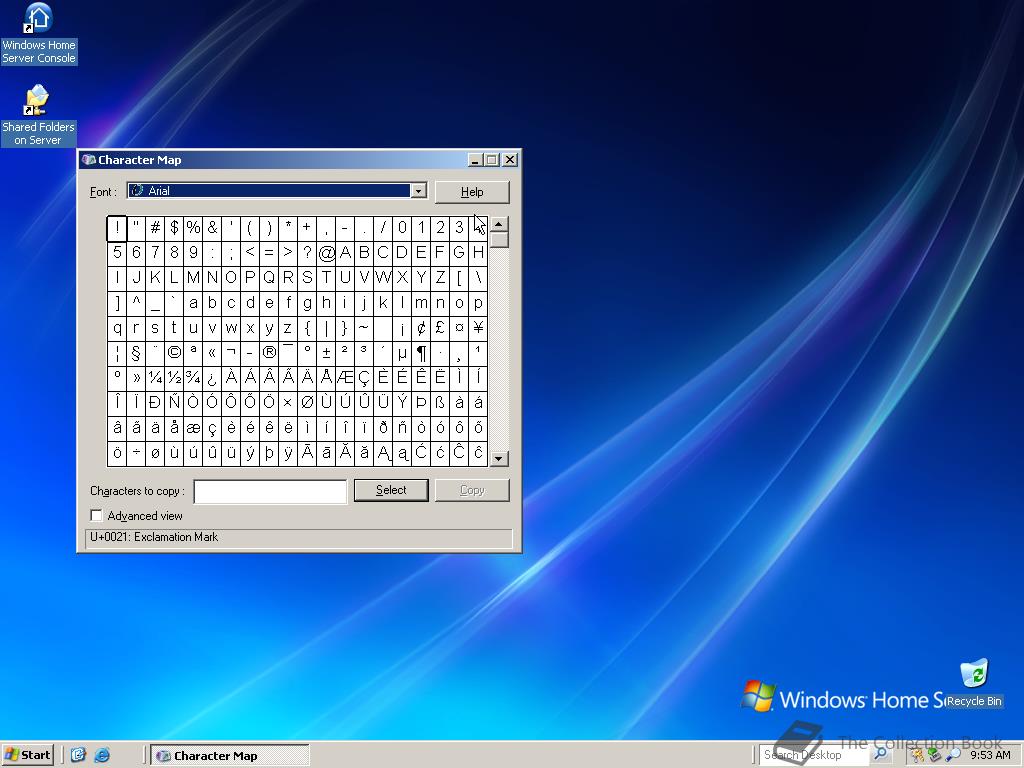This screenshot has height=768, width=1024.
Task: Select the yen ¥ character cell
Action: coord(478,328)
